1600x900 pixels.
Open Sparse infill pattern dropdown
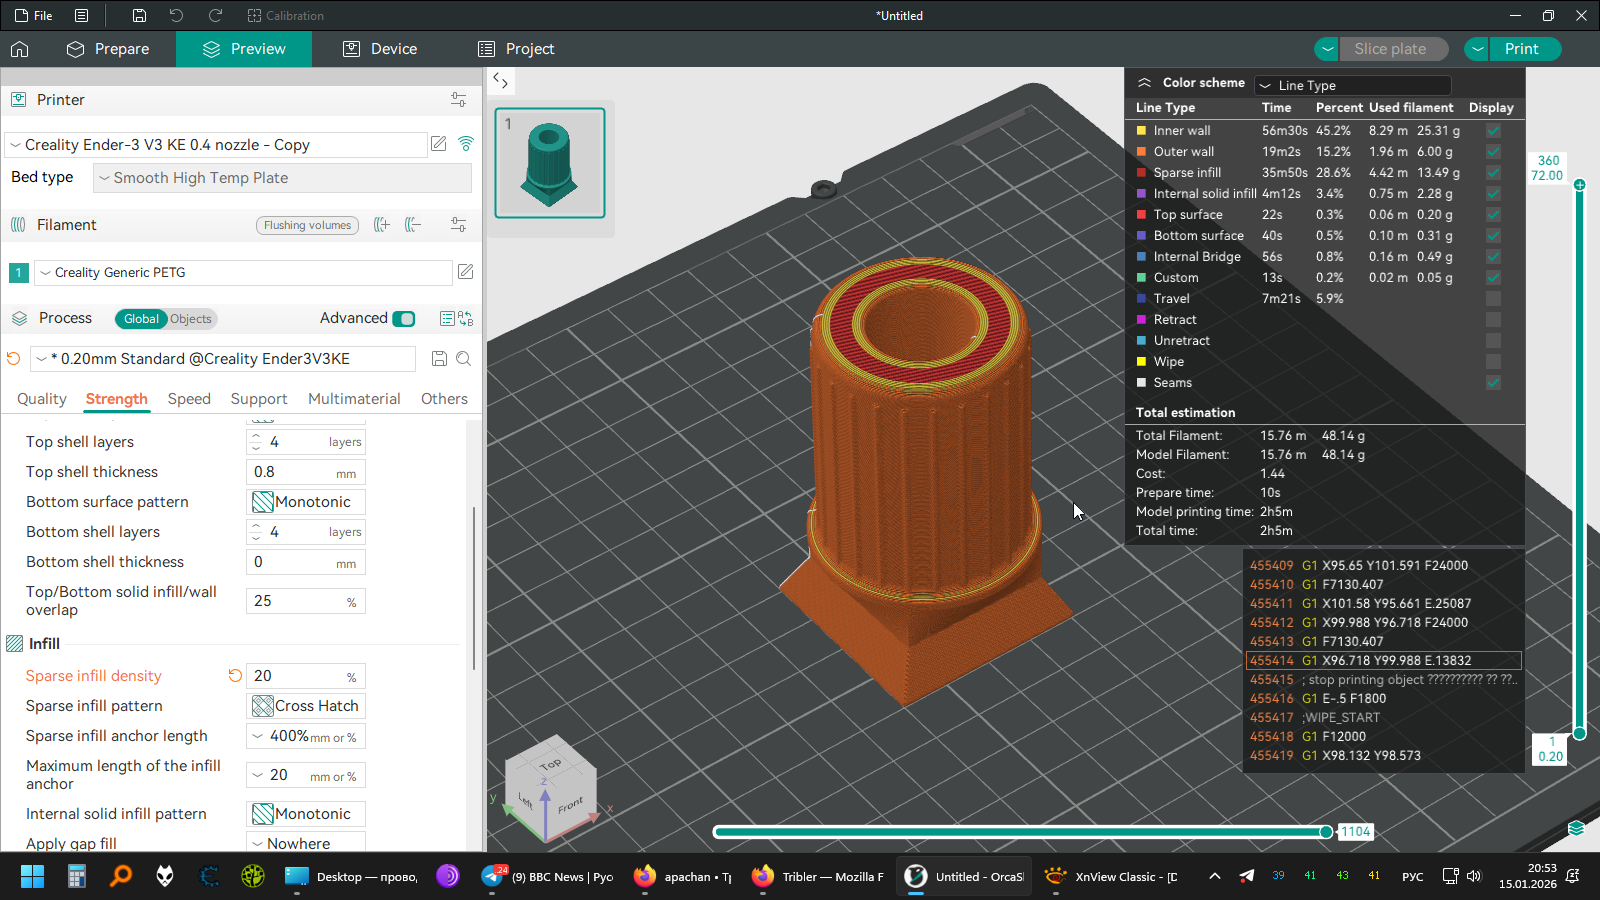point(306,706)
